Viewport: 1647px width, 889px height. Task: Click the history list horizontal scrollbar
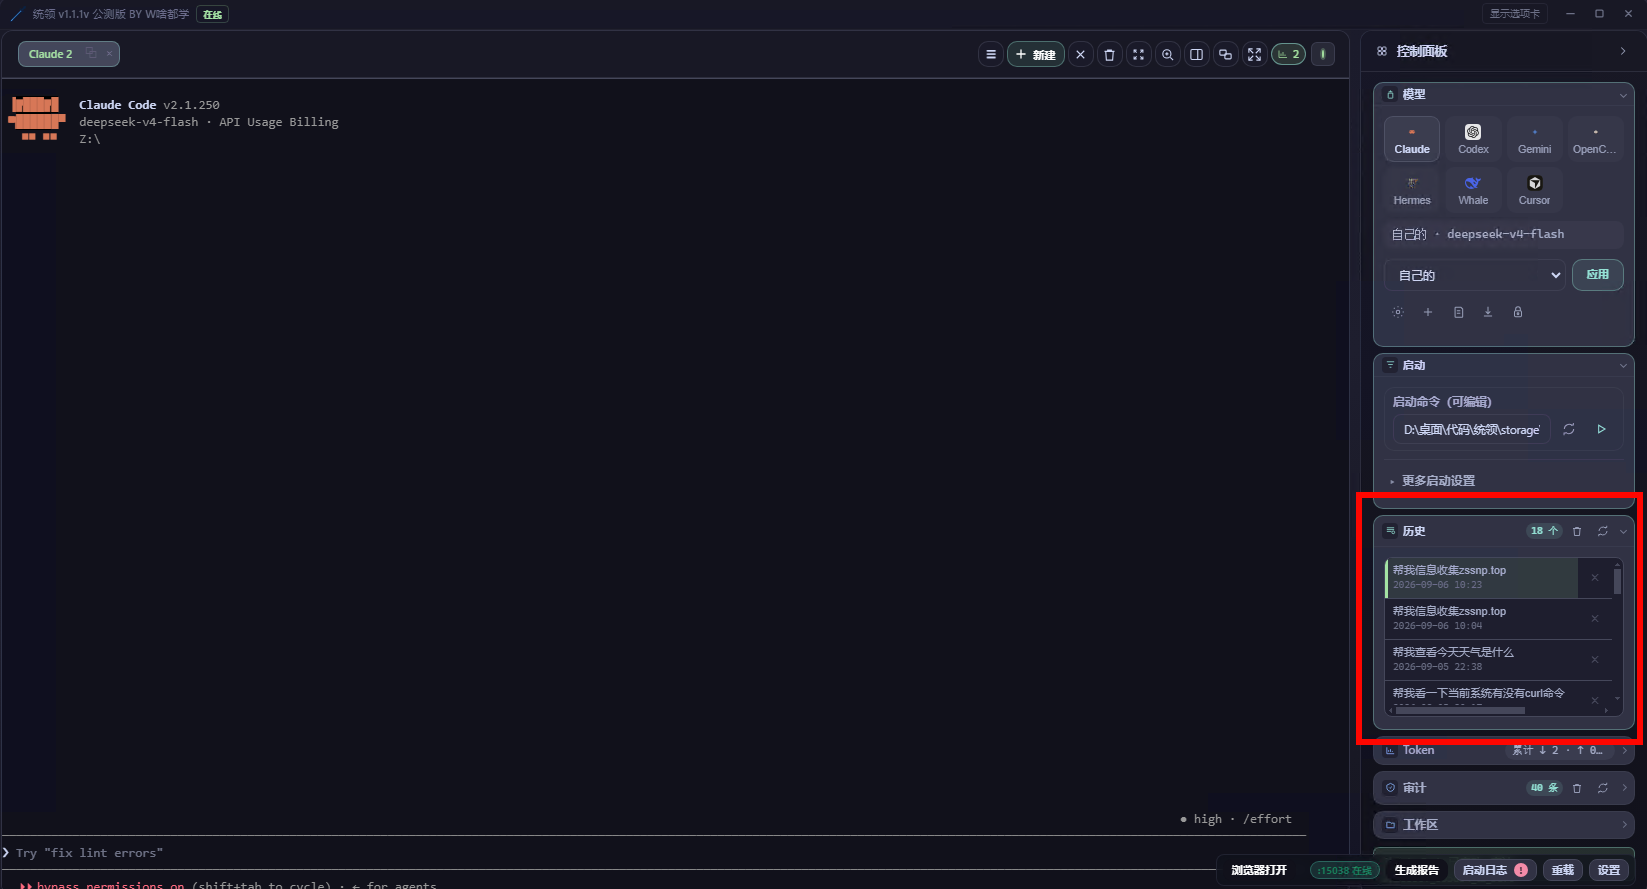point(1460,711)
